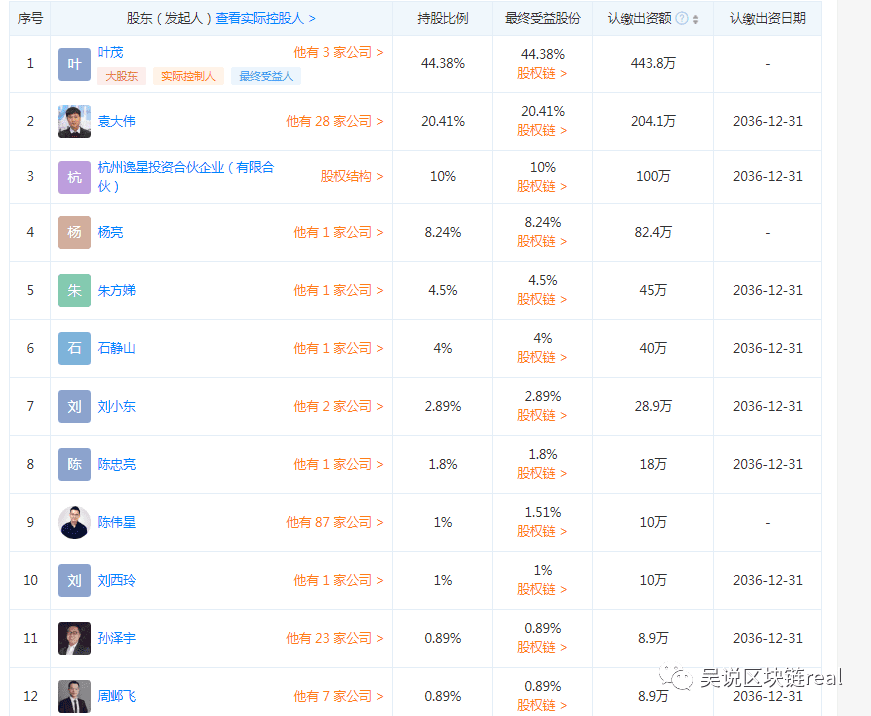This screenshot has height=716, width=871.
Task: Open 杭州逸星投资合伙企业（有限合伙）link
Action: tap(186, 177)
